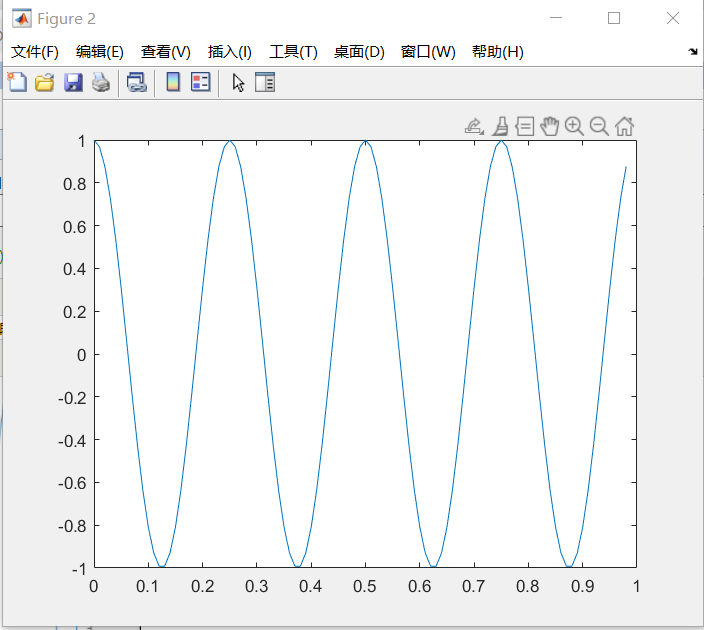Insert a colorbar from the toolbar
The height and width of the screenshot is (630, 704).
(173, 82)
